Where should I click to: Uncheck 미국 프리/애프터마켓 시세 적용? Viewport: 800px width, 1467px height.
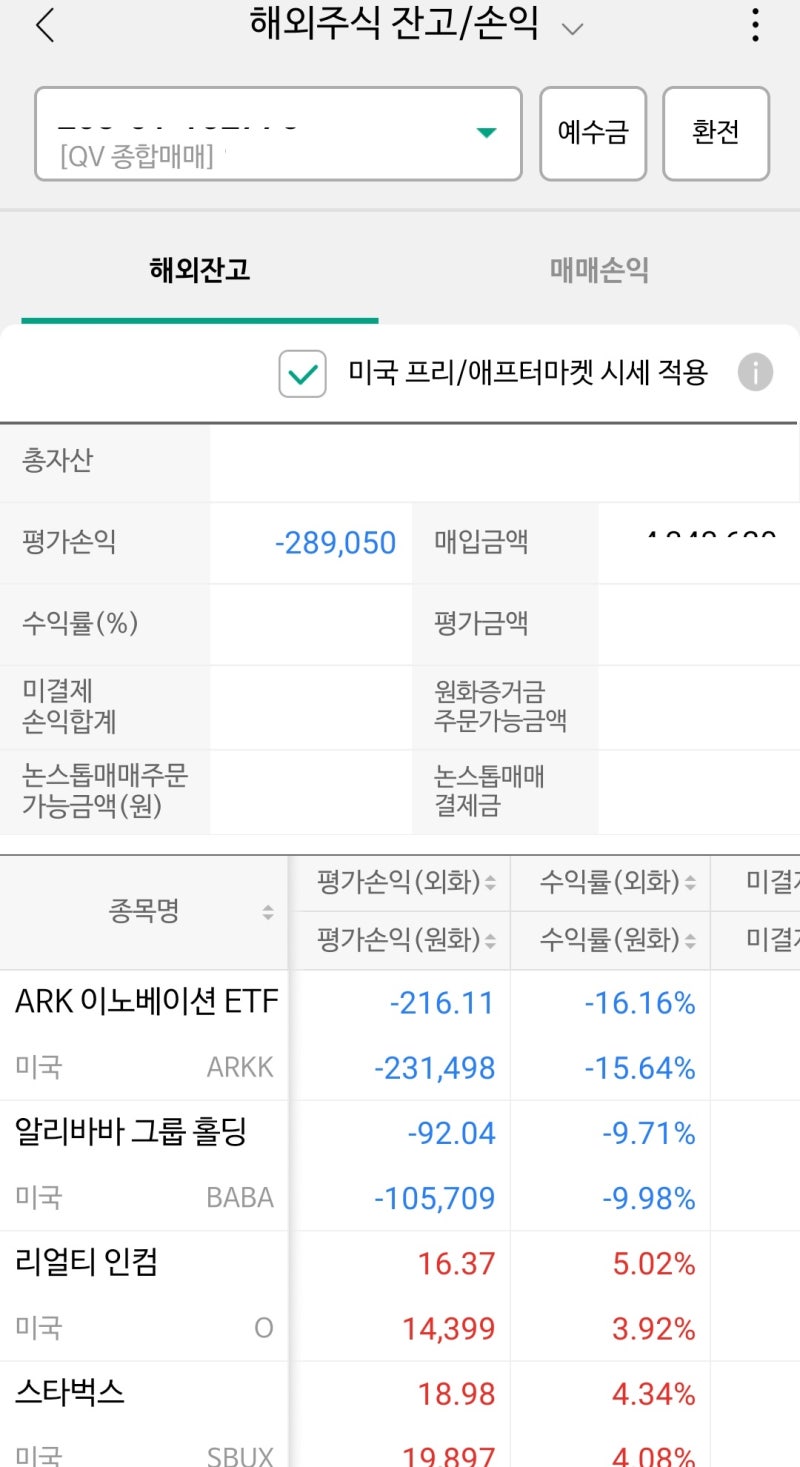coord(302,372)
